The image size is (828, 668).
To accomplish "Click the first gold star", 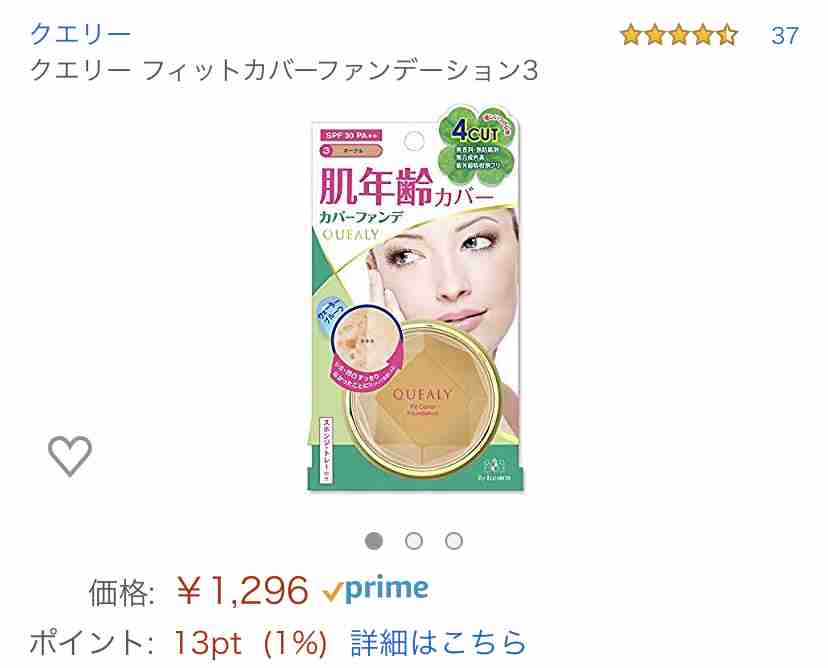I will (x=631, y=35).
